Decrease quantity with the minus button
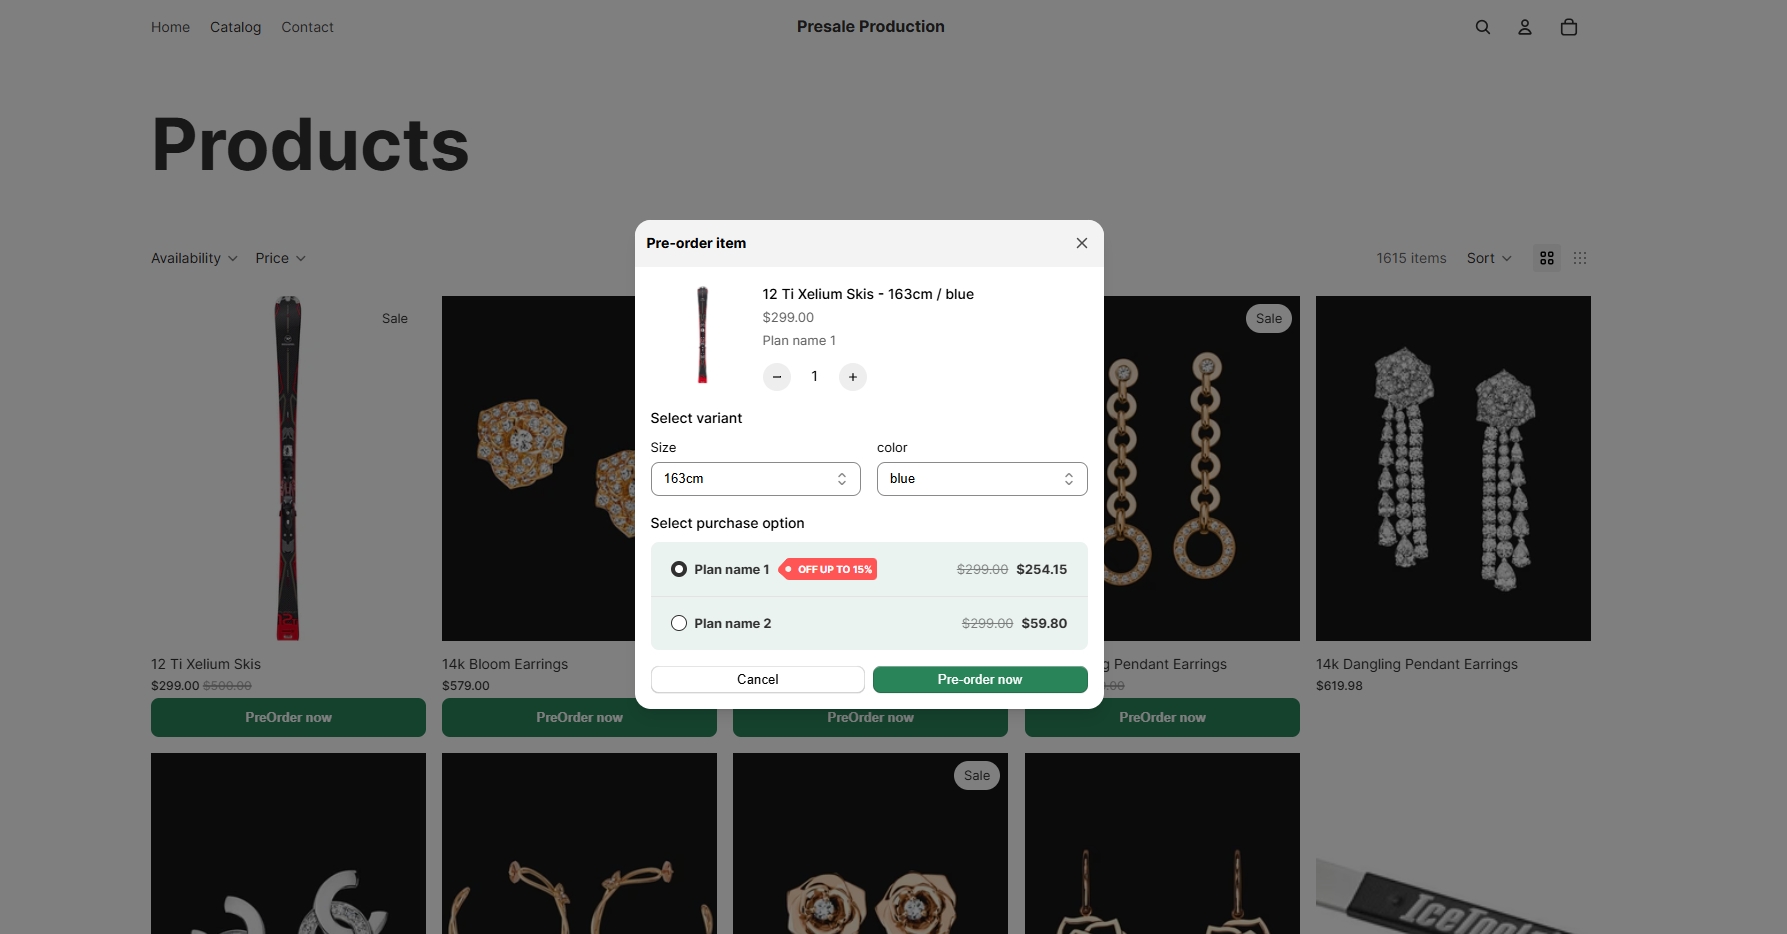Image resolution: width=1787 pixels, height=934 pixels. tap(777, 377)
